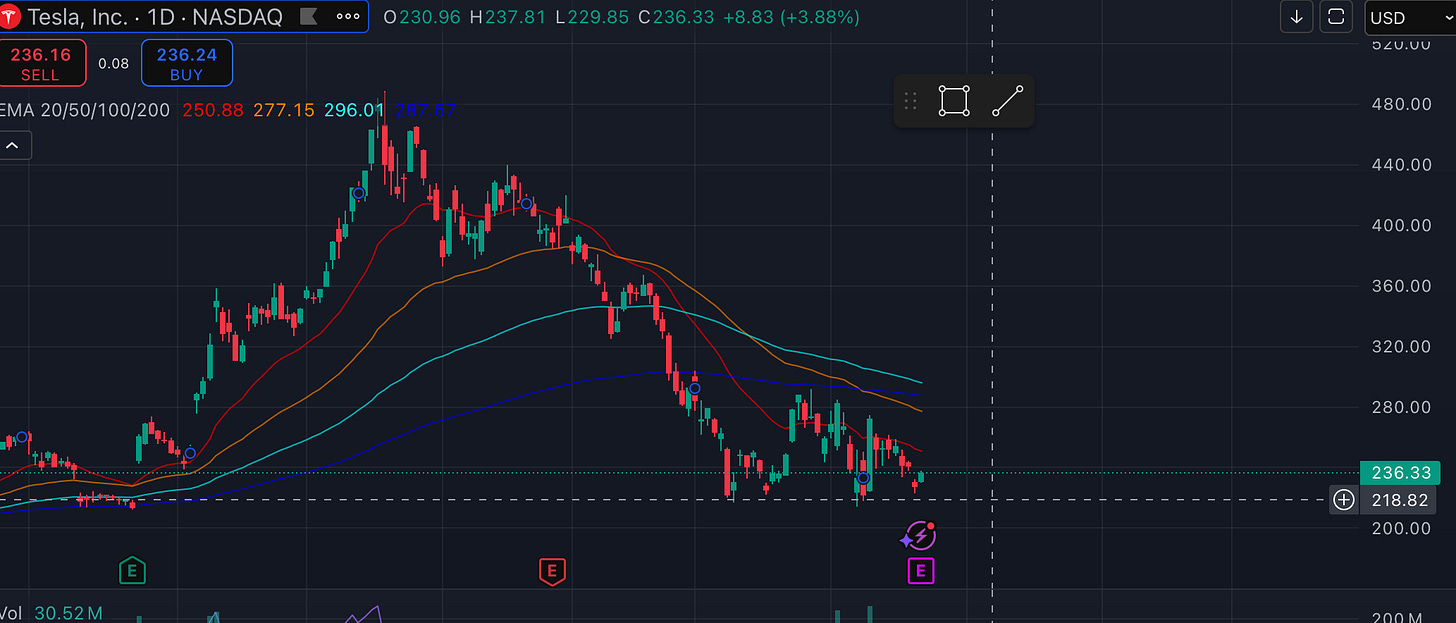The width and height of the screenshot is (1456, 623).
Task: Click the blue BUY 236.24 button
Action: tap(186, 63)
